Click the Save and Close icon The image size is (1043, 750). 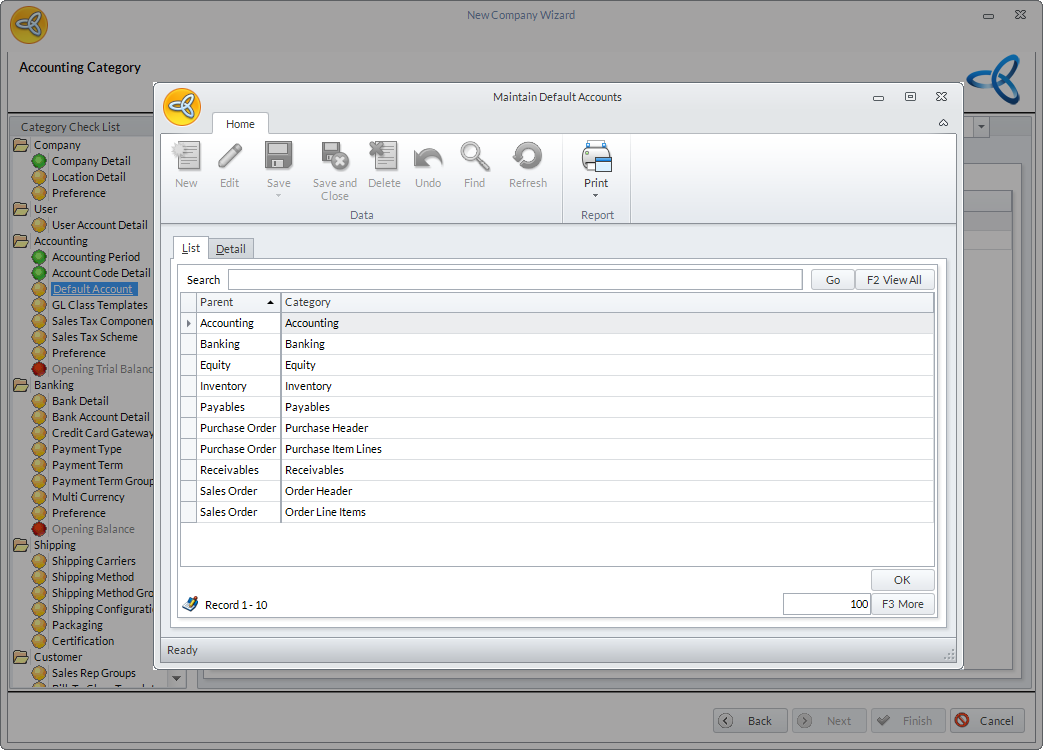334,157
